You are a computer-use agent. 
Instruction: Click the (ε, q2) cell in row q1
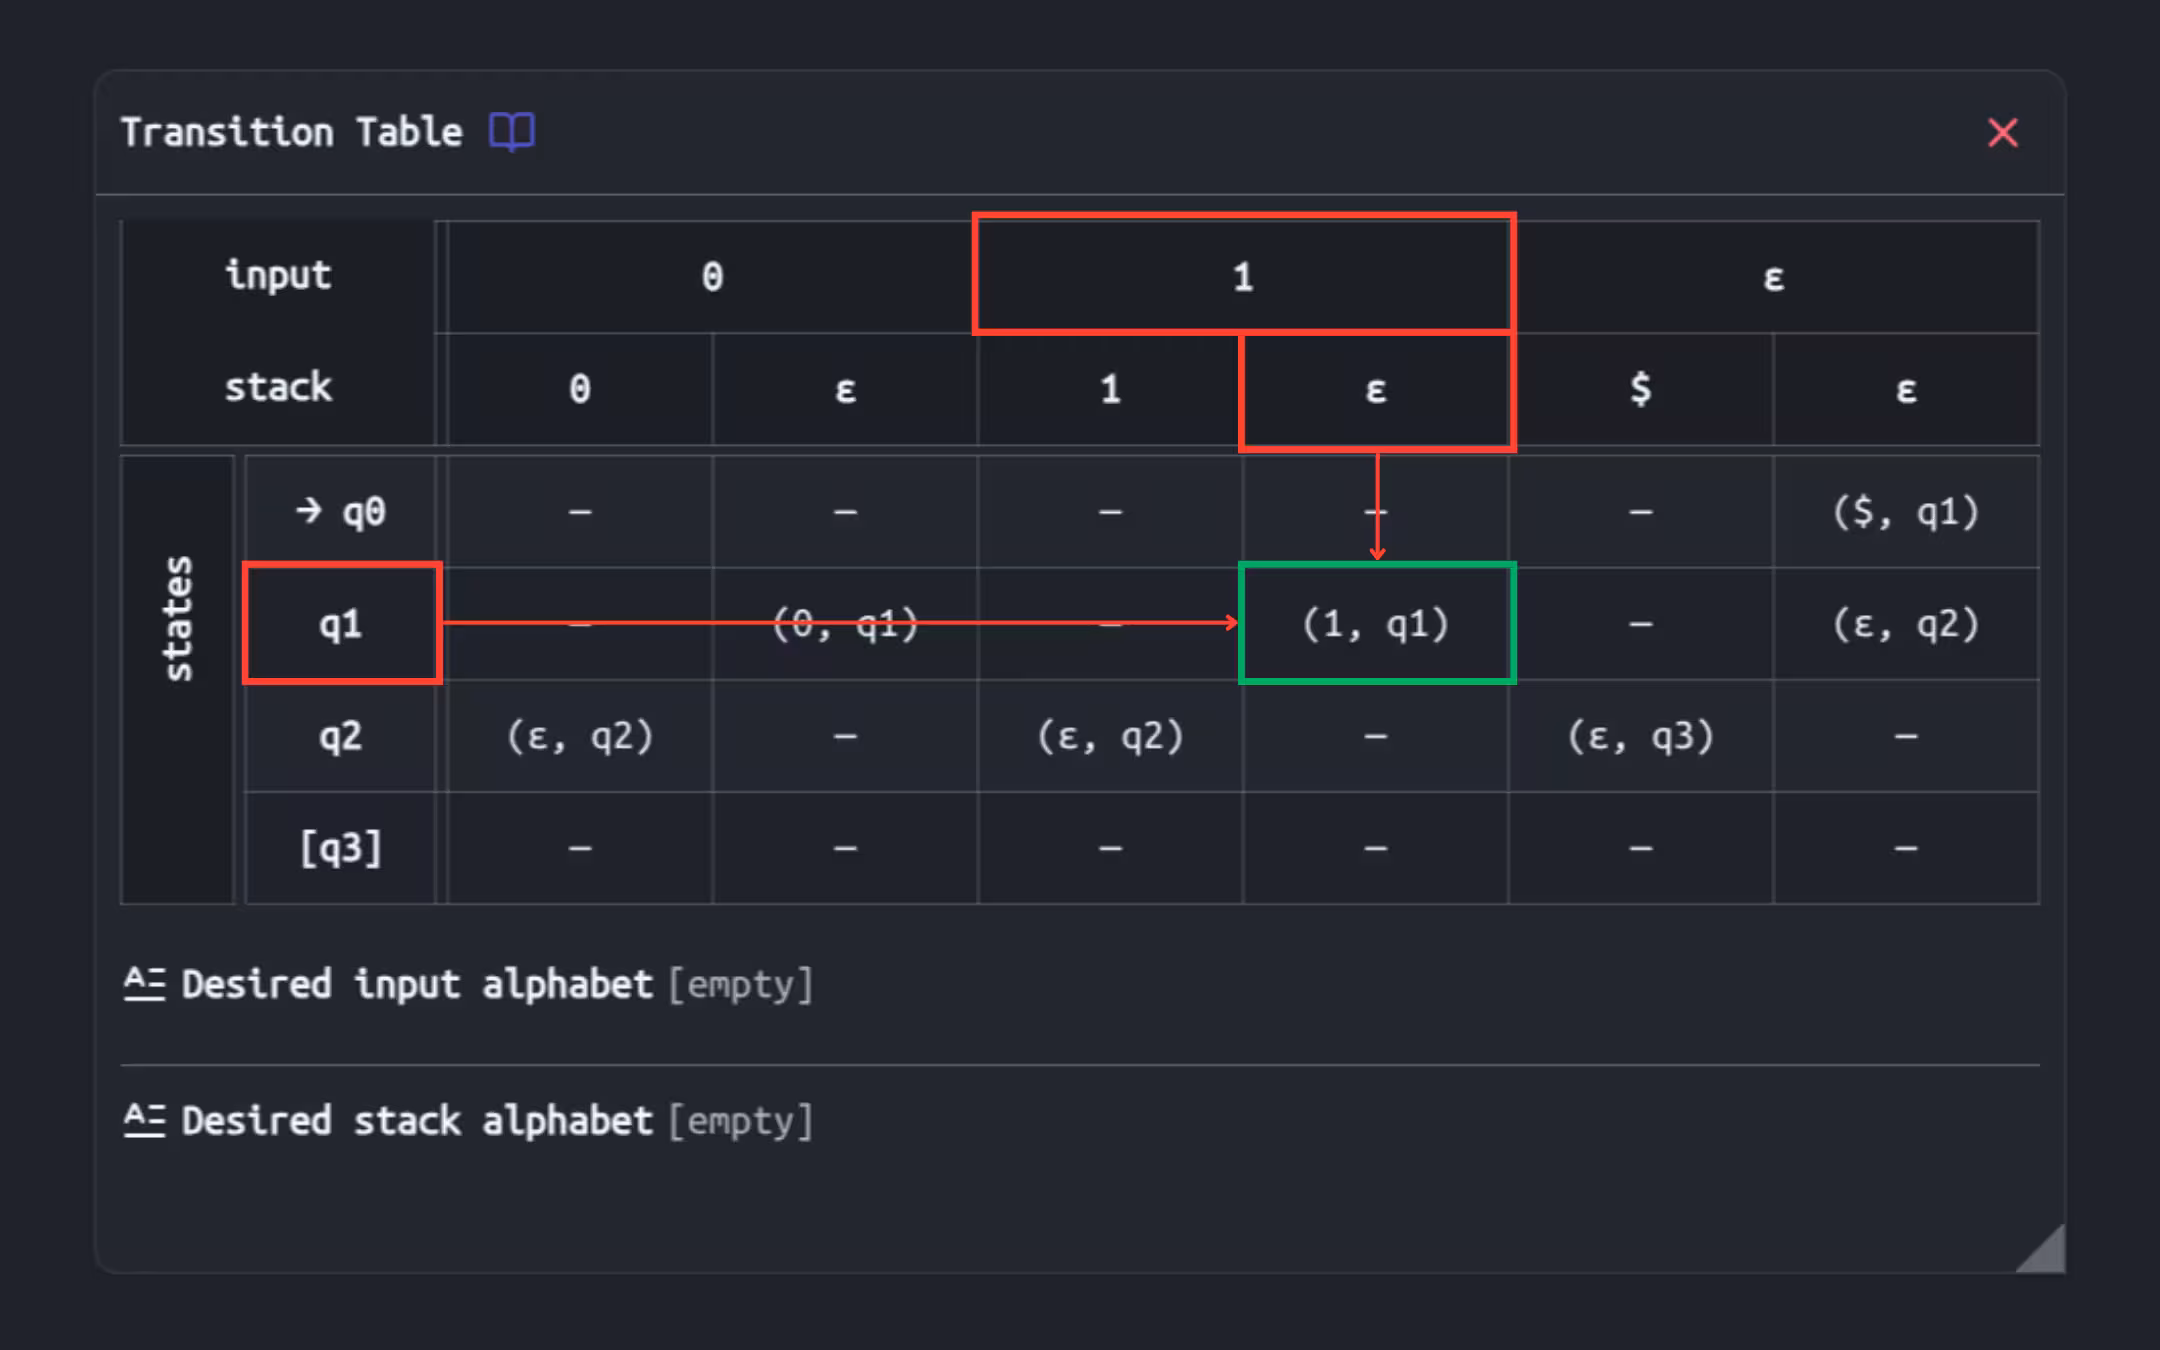[1906, 624]
